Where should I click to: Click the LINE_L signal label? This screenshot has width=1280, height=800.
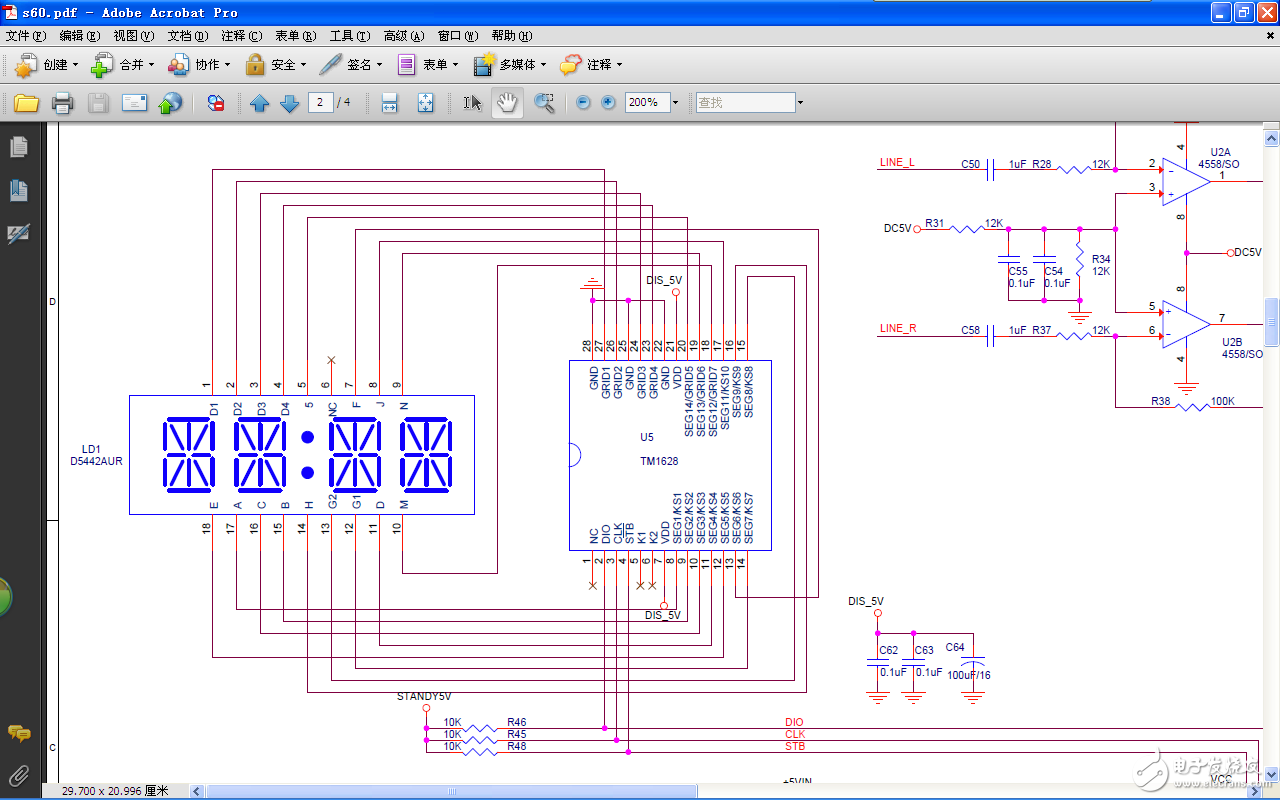[x=897, y=162]
